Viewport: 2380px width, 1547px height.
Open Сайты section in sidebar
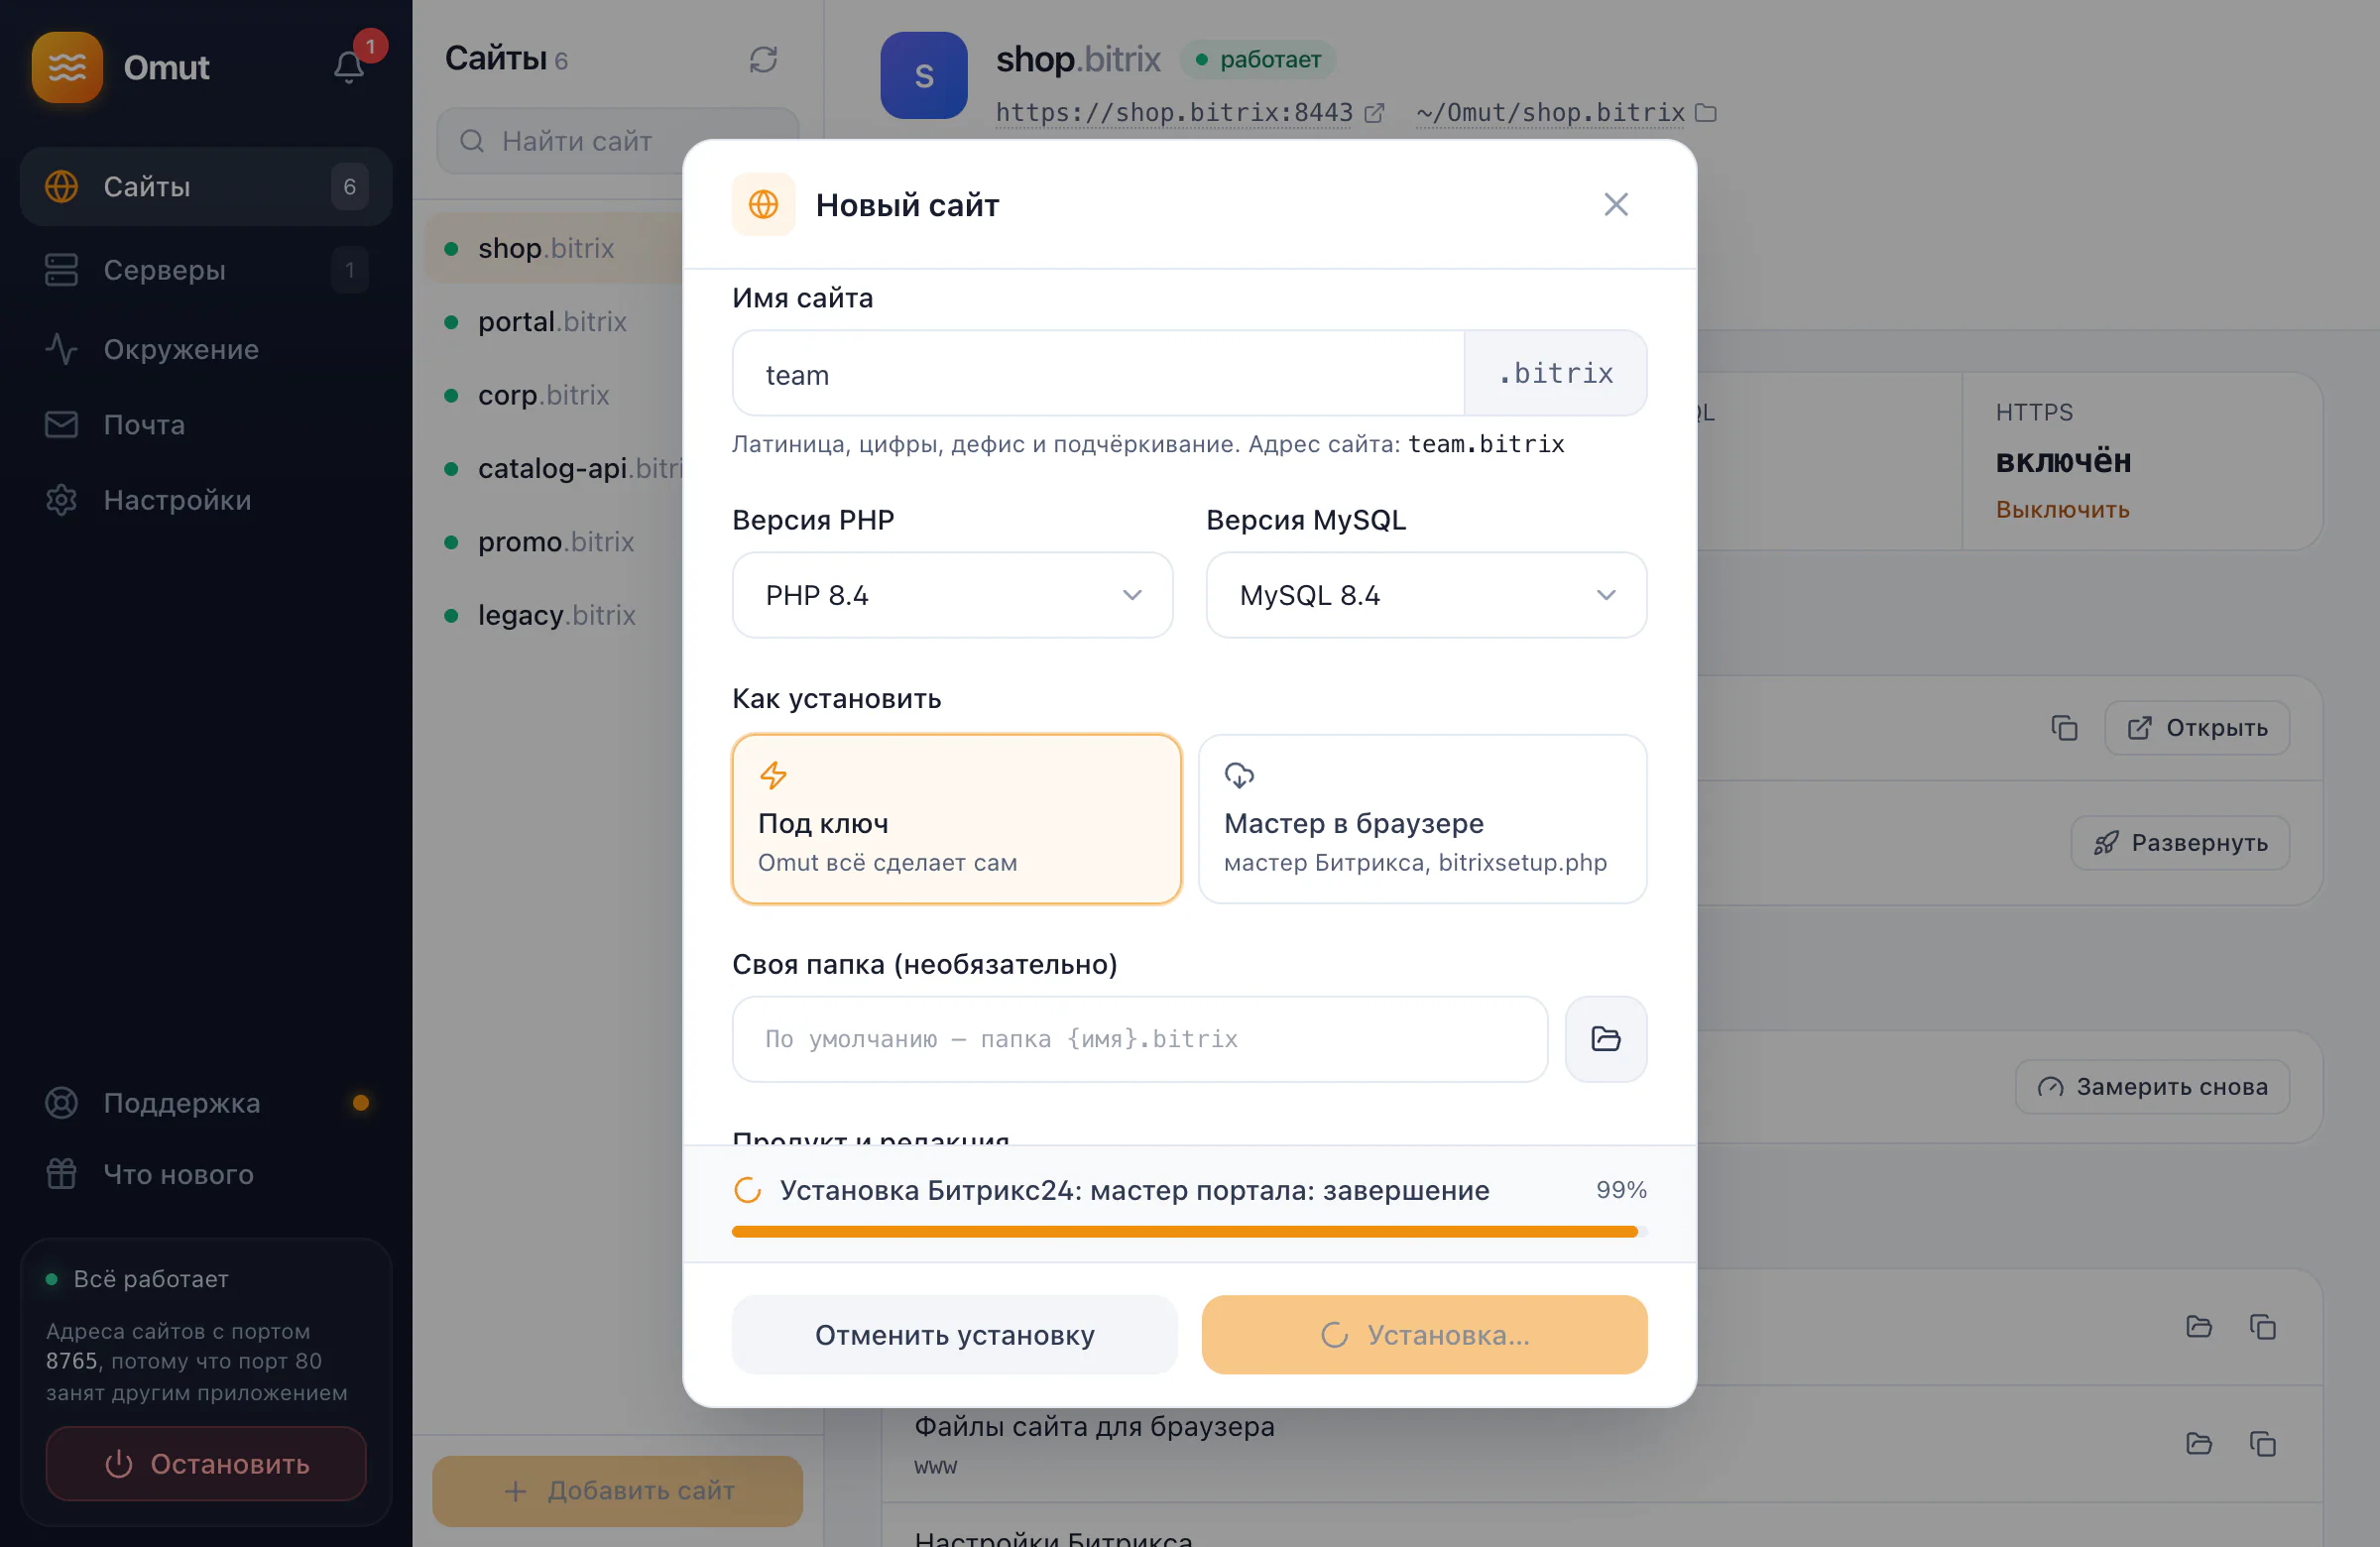(x=206, y=187)
